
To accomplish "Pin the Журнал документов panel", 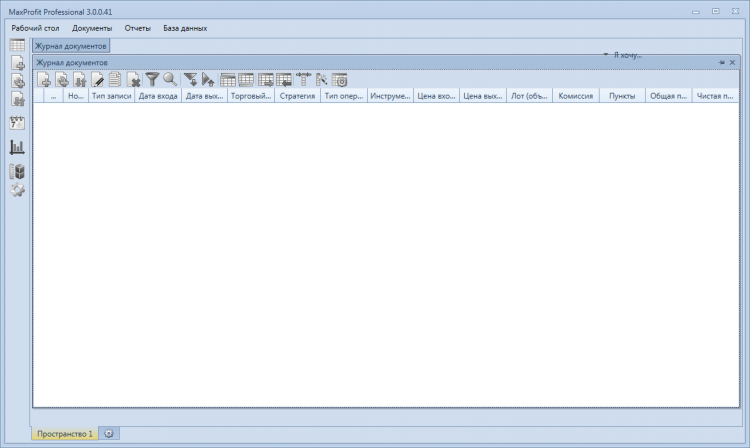I will point(722,63).
